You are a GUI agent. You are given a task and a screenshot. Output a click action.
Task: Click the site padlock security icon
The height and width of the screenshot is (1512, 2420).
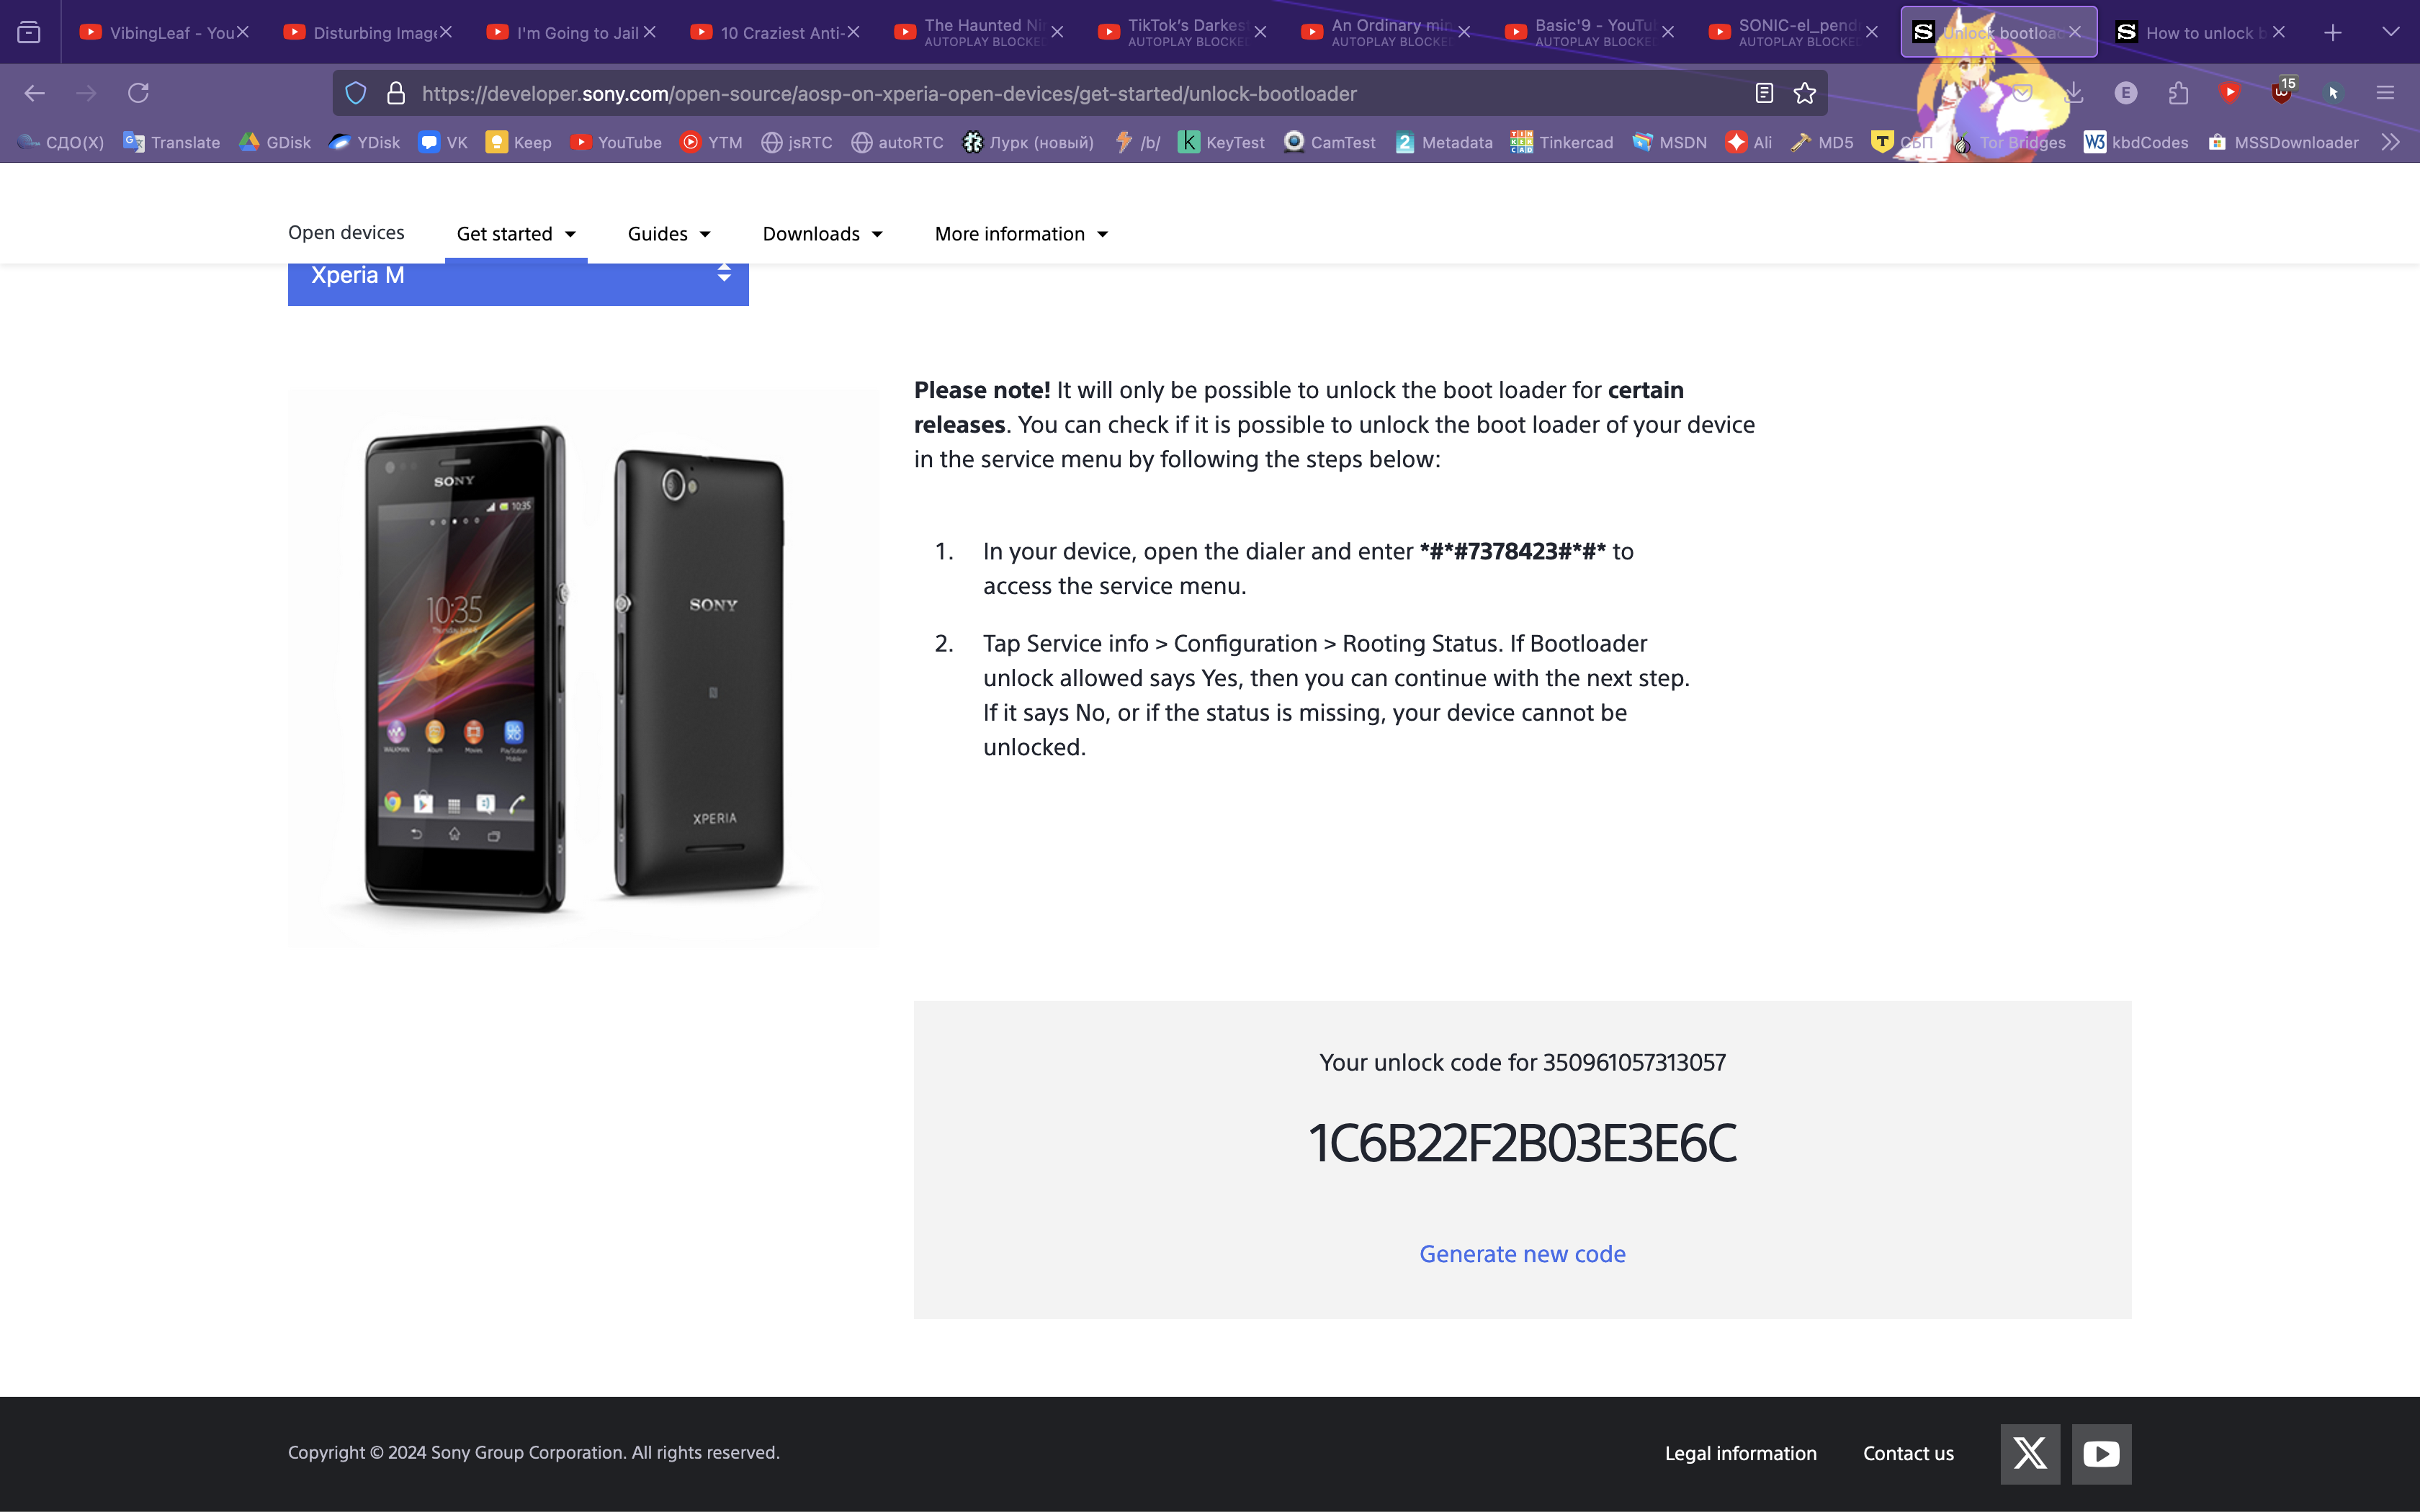396,93
